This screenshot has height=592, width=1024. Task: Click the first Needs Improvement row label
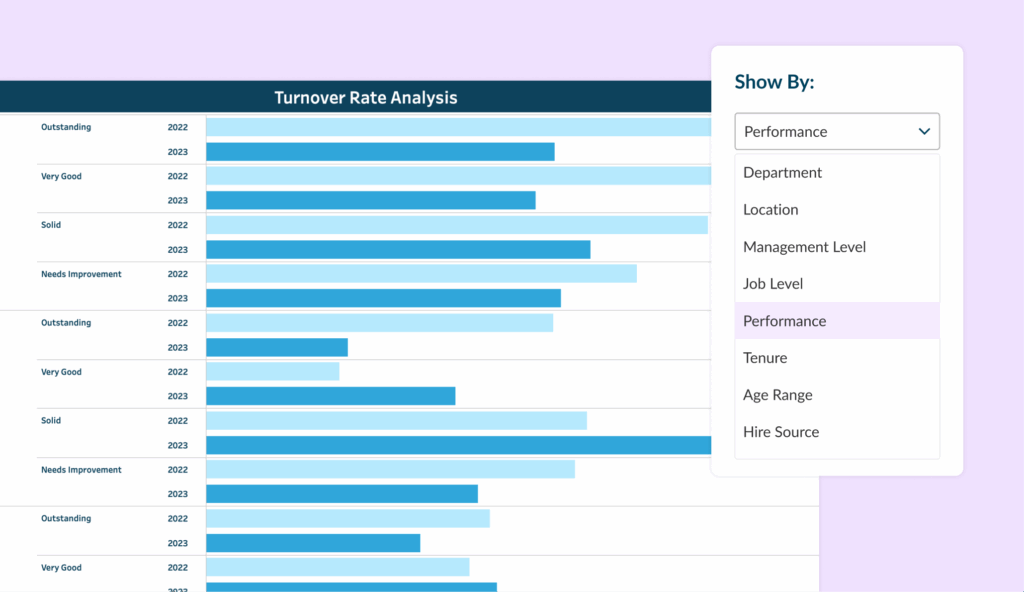tap(81, 274)
